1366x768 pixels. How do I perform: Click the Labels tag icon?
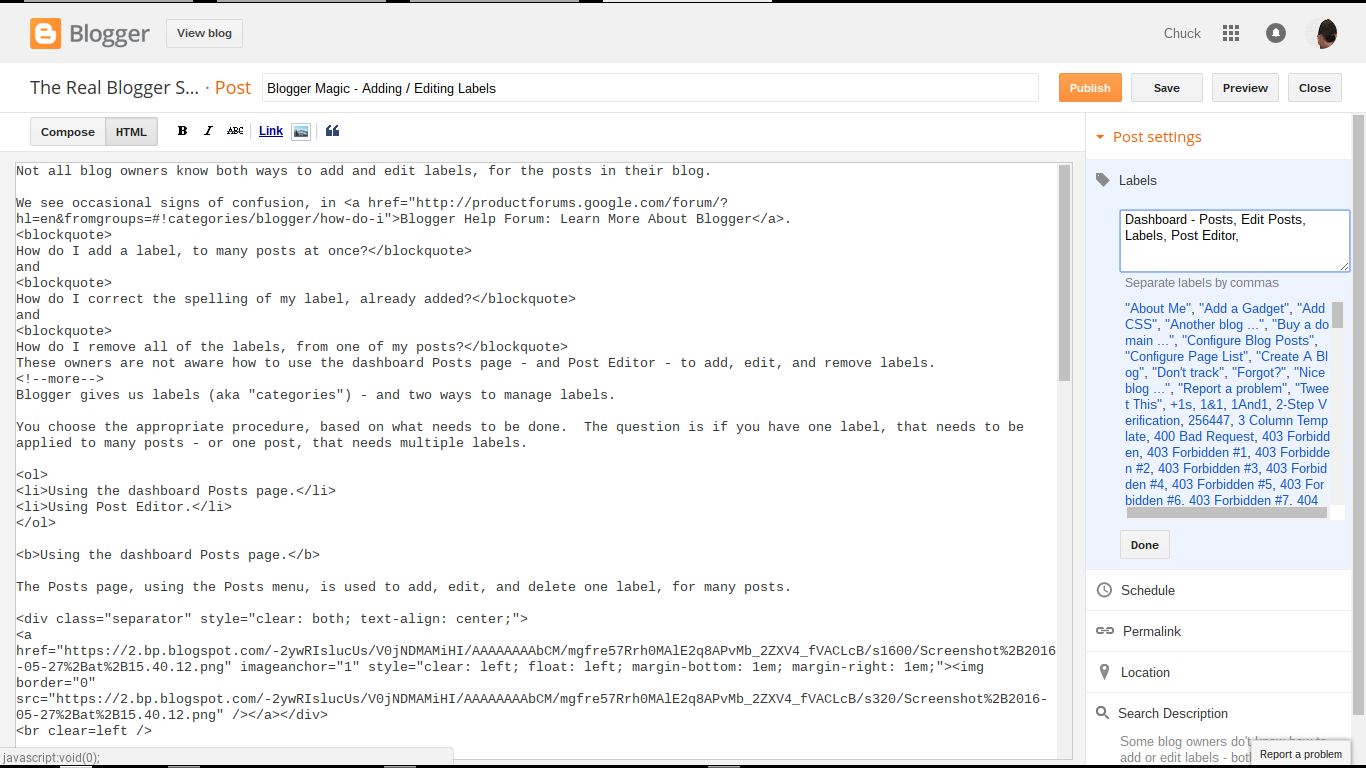(1103, 180)
